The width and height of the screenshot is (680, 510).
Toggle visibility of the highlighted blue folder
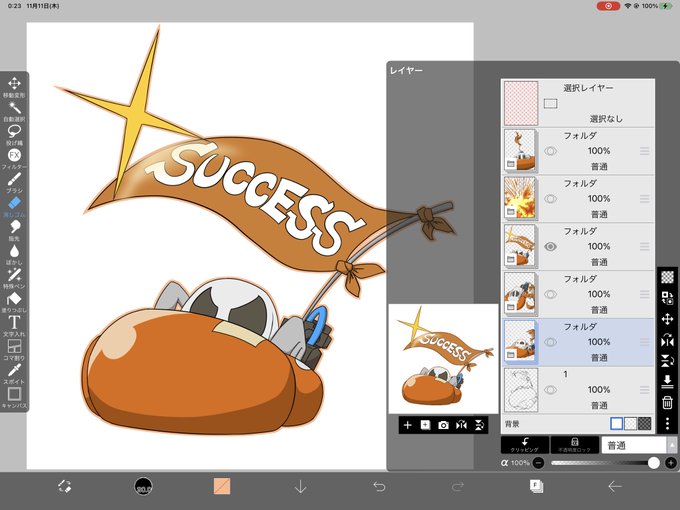pos(550,342)
